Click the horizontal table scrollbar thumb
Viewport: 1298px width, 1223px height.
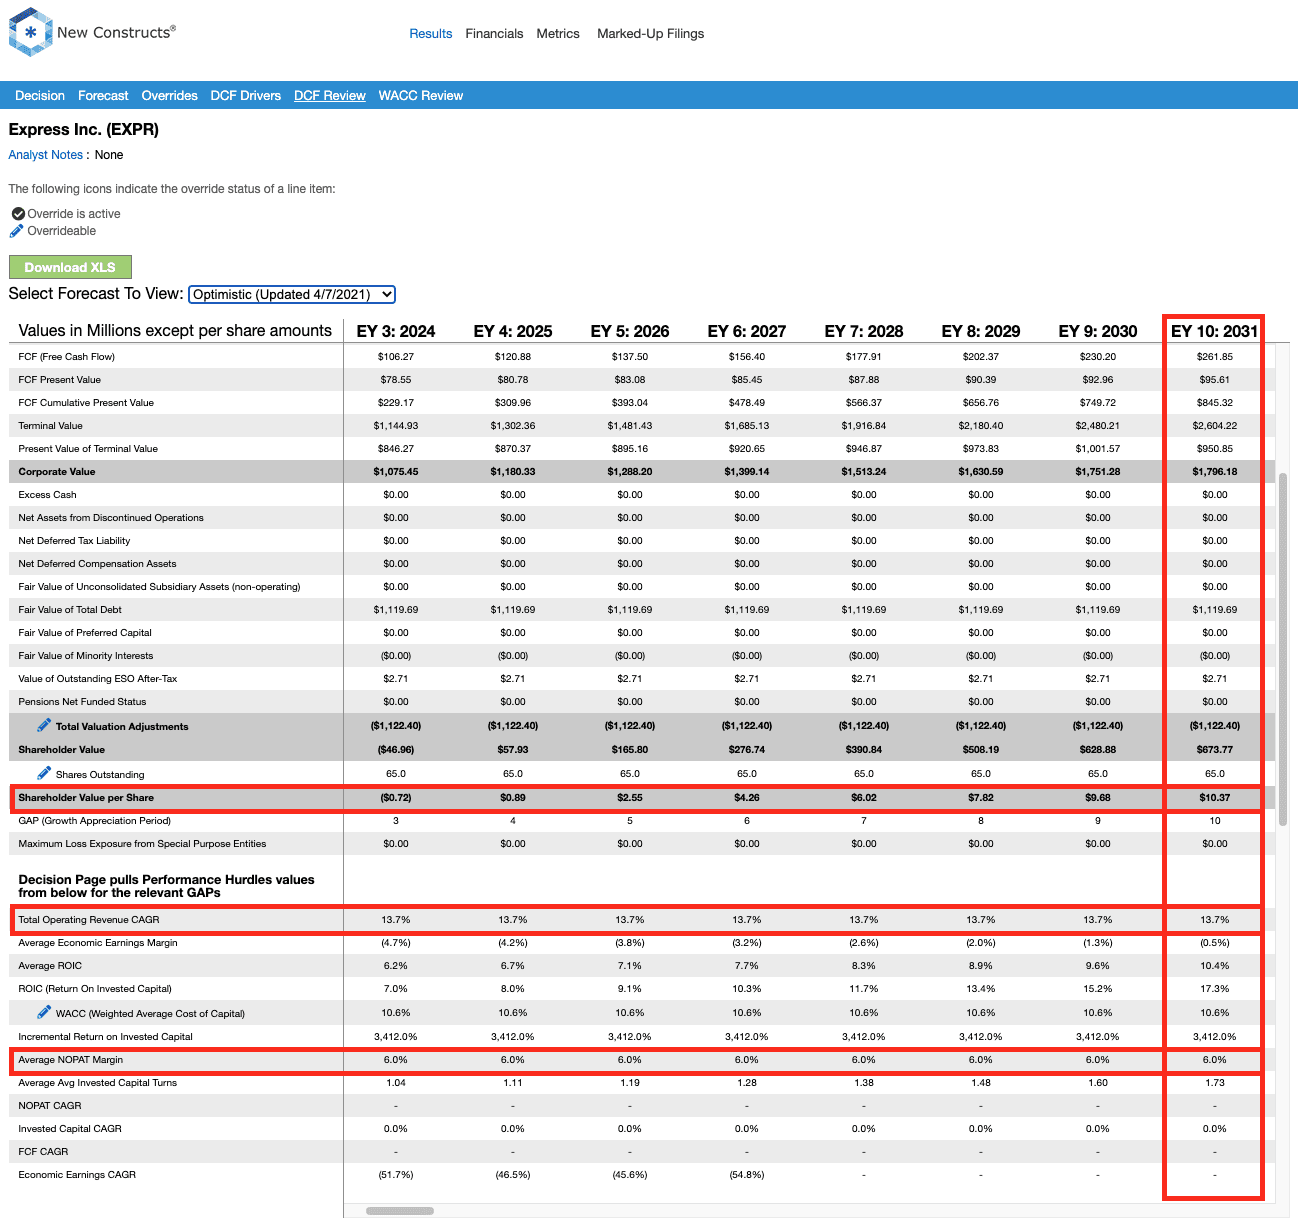pyautogui.click(x=400, y=1211)
